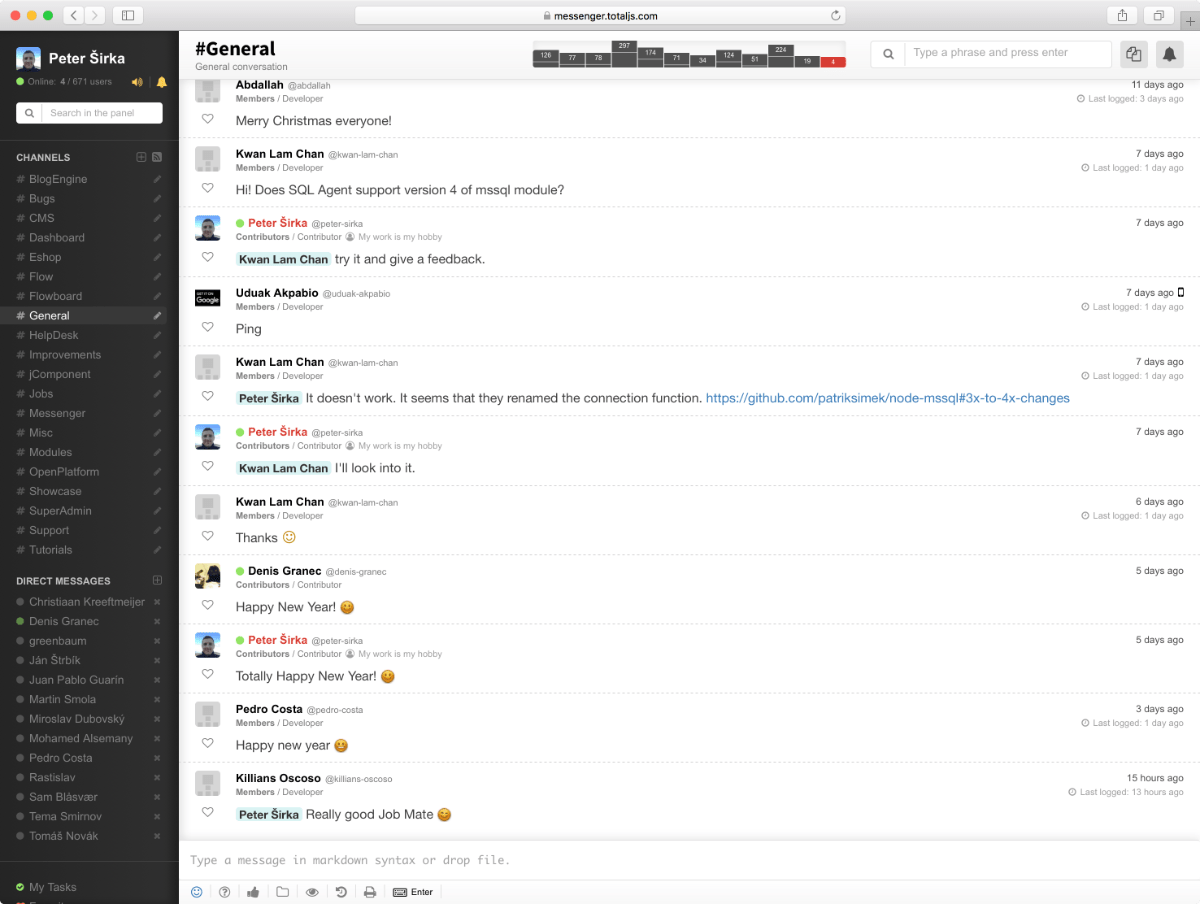Screen dimensions: 1200x904
Task: Click the magnifier icon in the header search
Action: (888, 54)
